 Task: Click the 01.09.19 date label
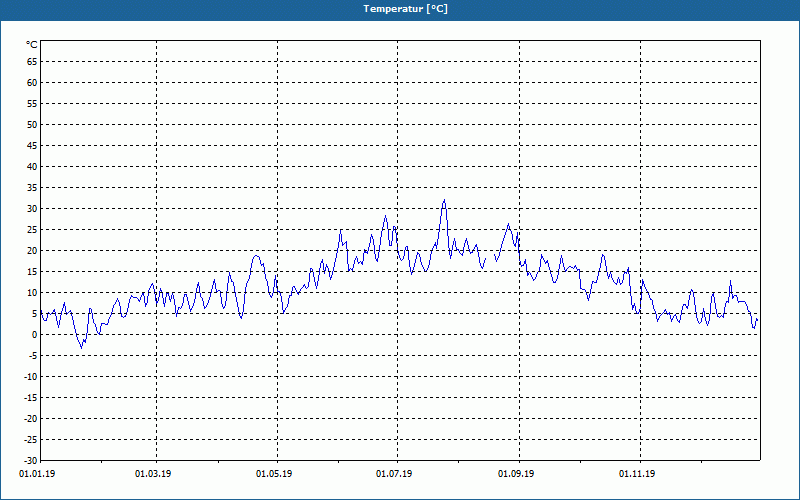click(x=517, y=473)
